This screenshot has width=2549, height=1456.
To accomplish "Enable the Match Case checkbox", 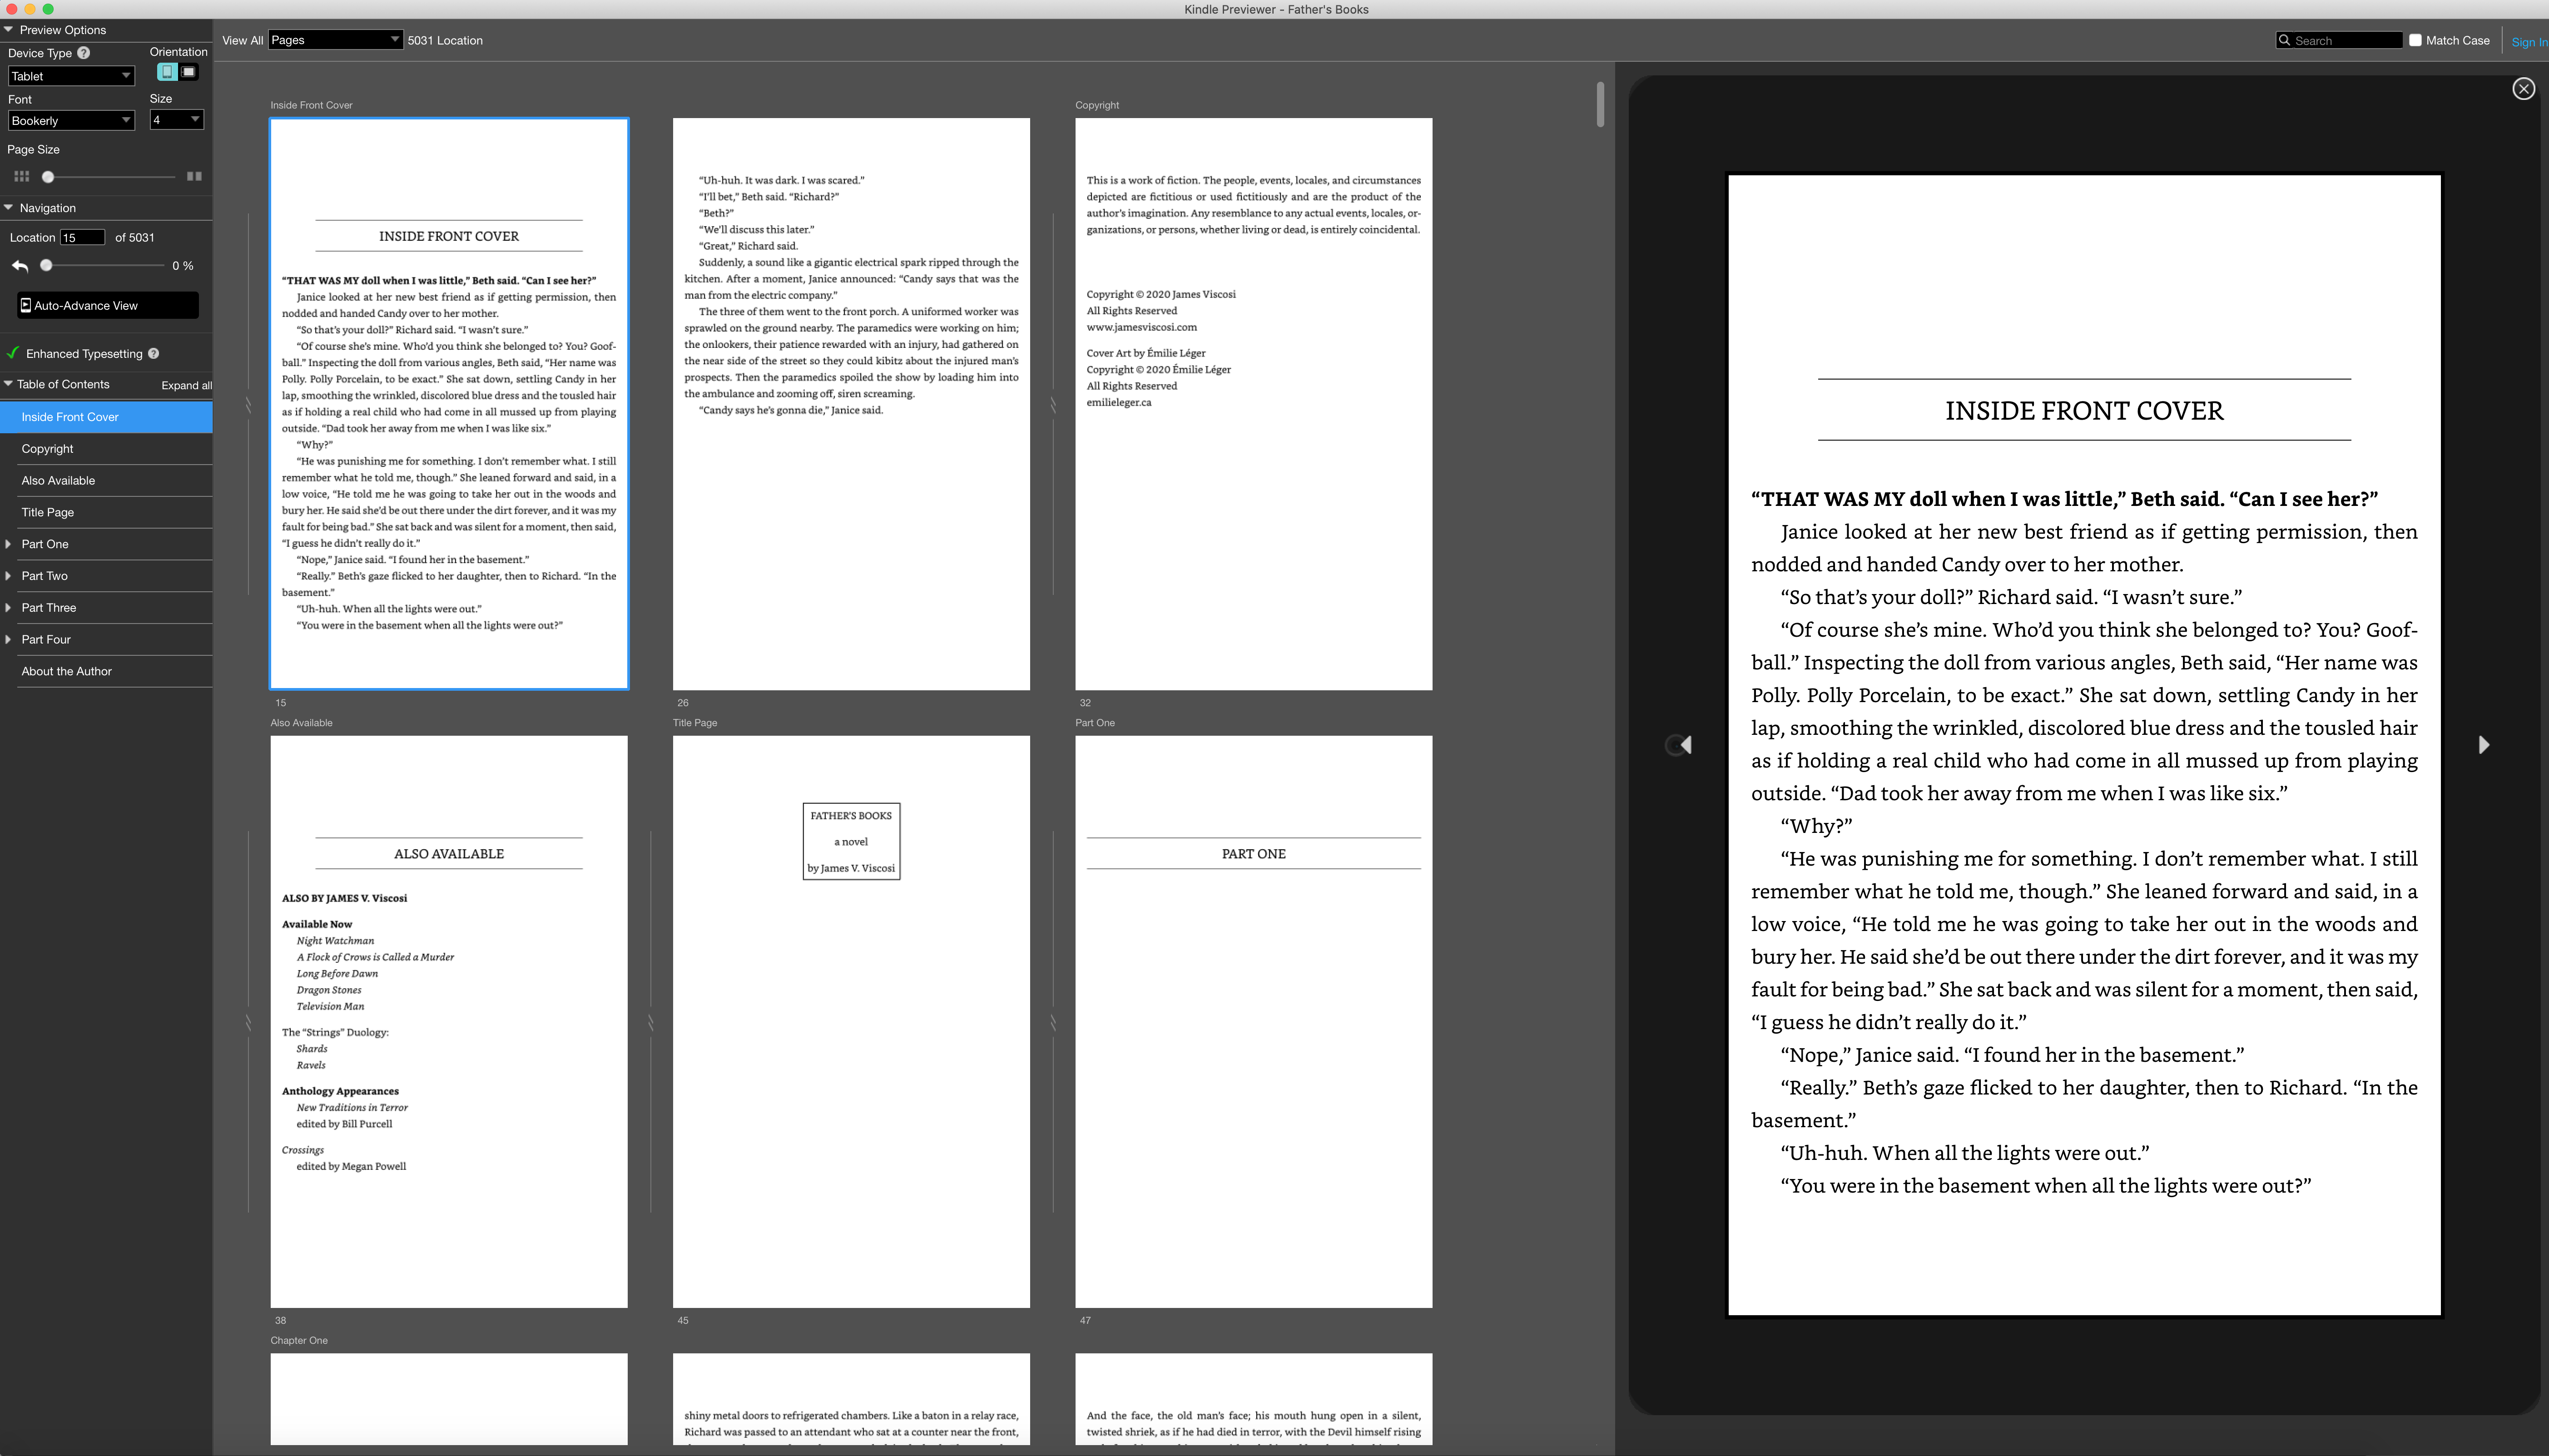I will pos(2415,41).
